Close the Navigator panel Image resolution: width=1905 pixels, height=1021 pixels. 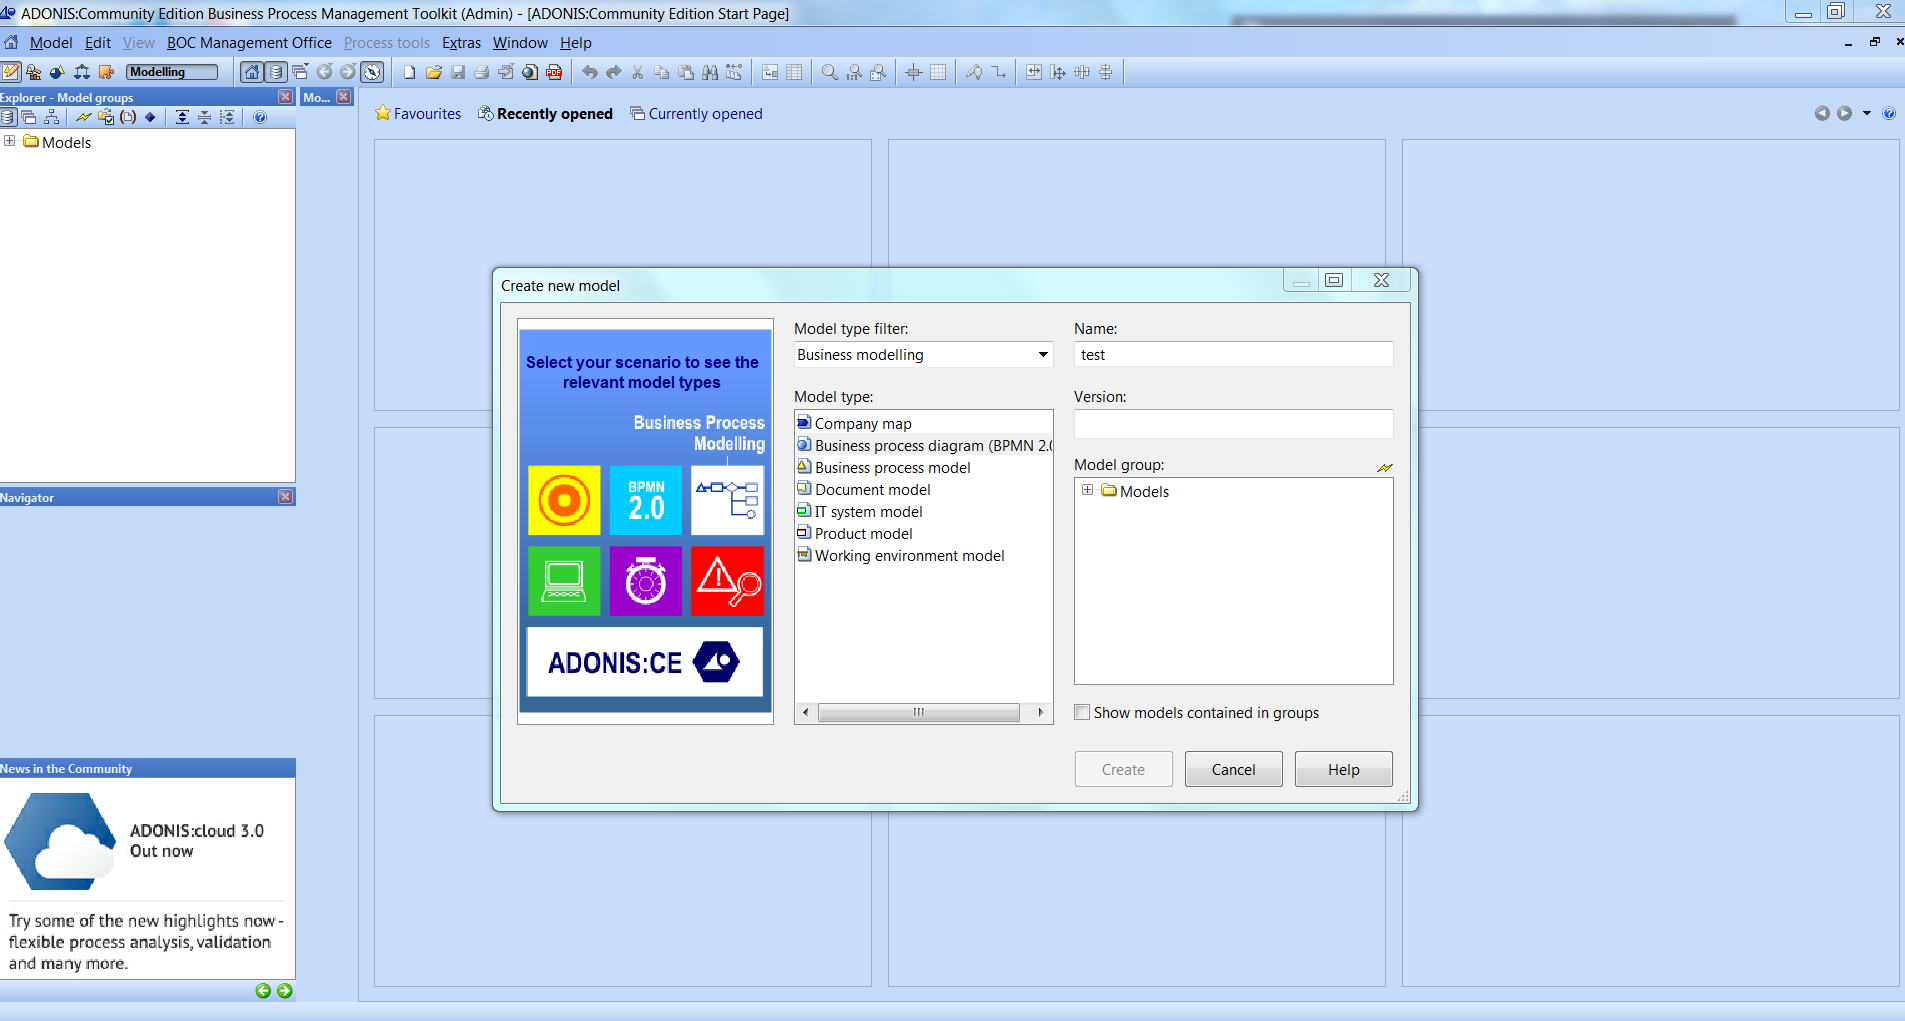click(x=286, y=497)
